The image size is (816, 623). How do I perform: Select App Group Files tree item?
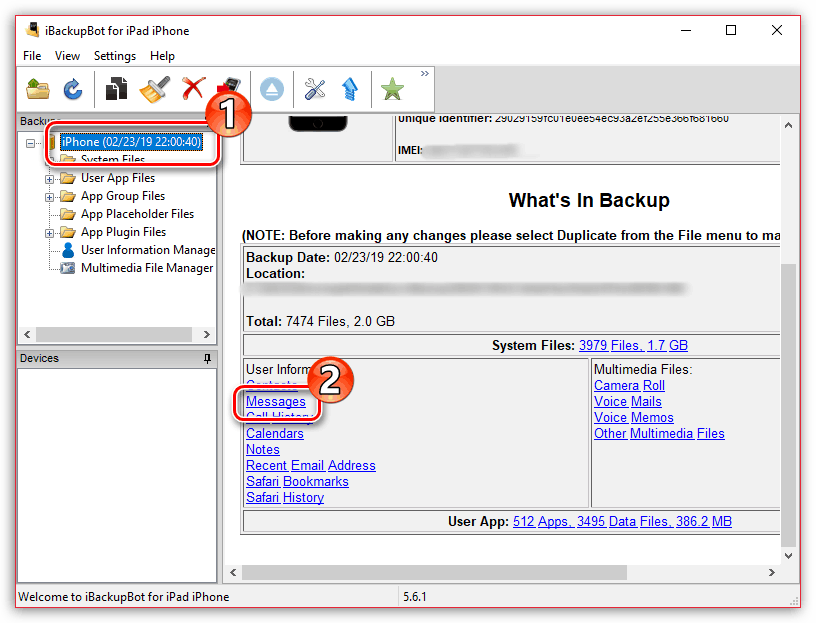[123, 196]
